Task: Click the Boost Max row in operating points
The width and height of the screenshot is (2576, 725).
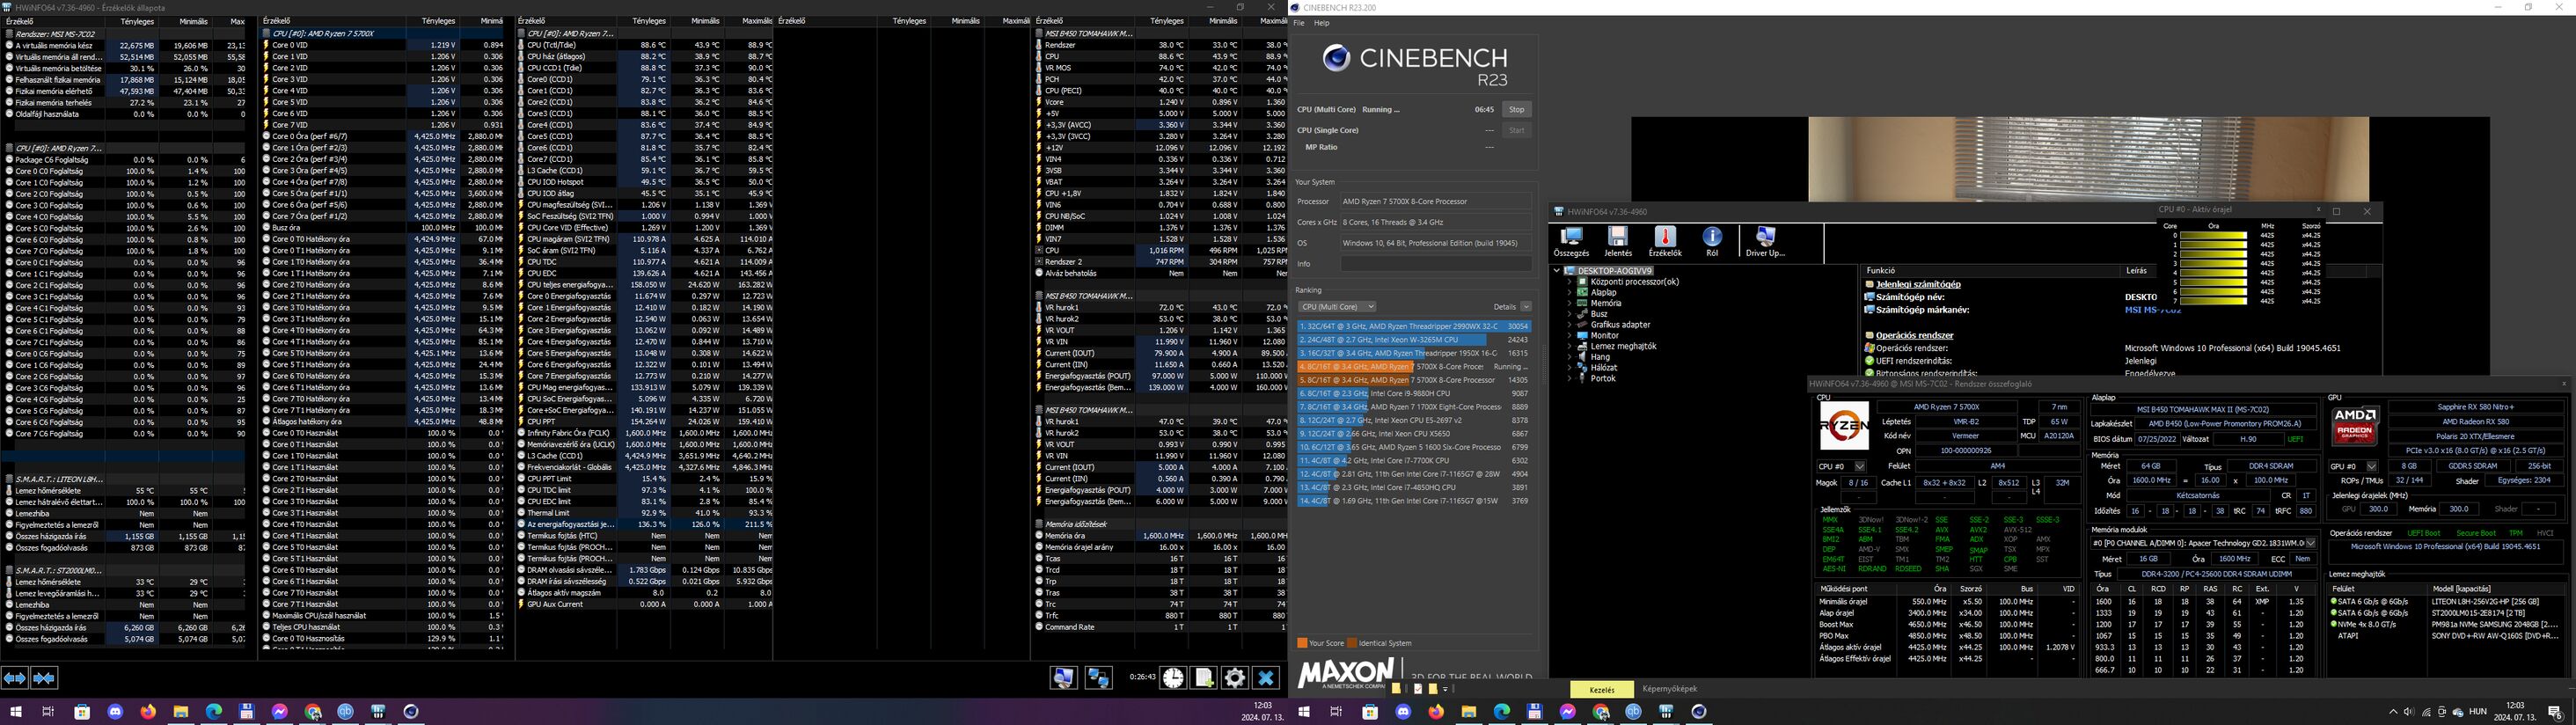Action: coord(1946,625)
